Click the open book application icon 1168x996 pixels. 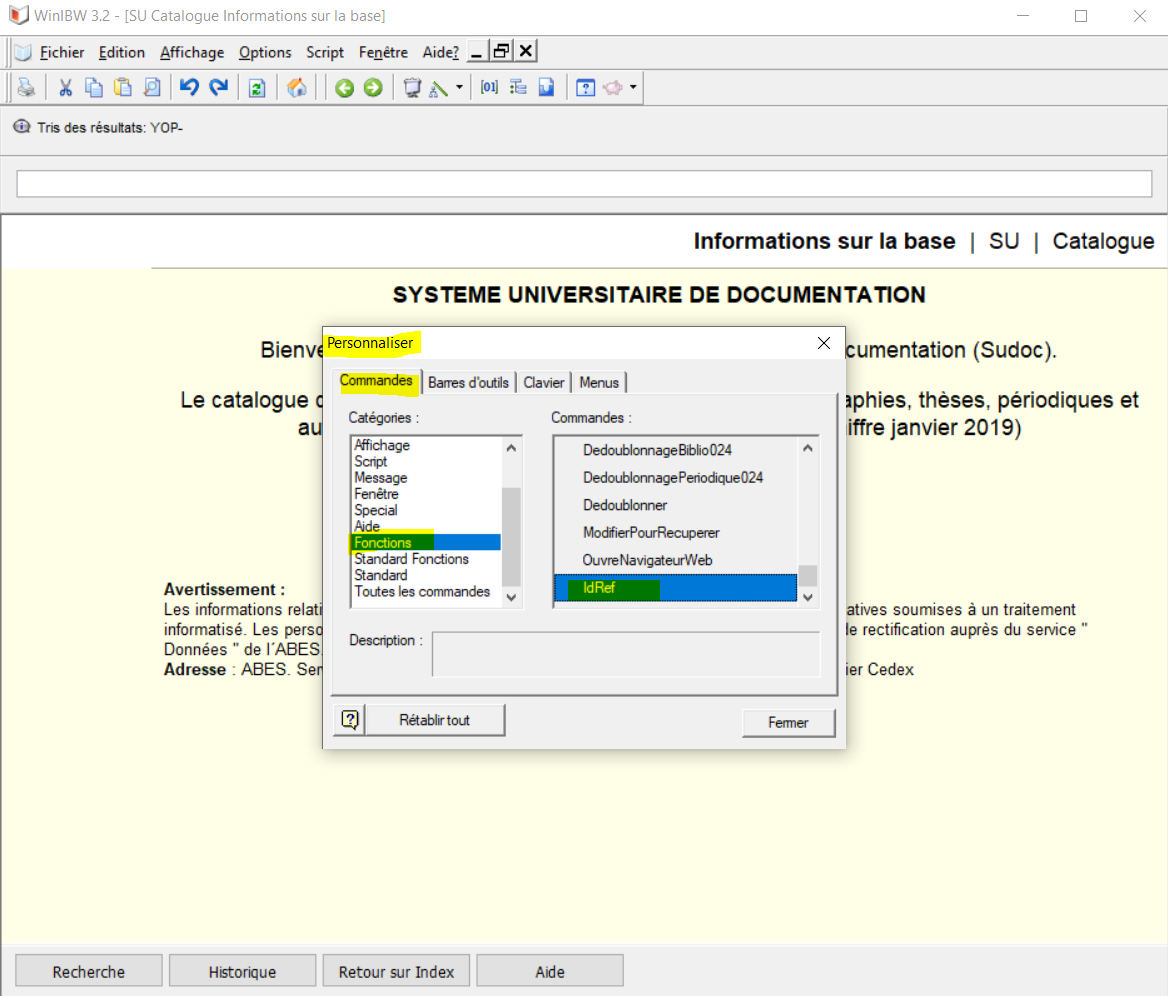pos(23,52)
